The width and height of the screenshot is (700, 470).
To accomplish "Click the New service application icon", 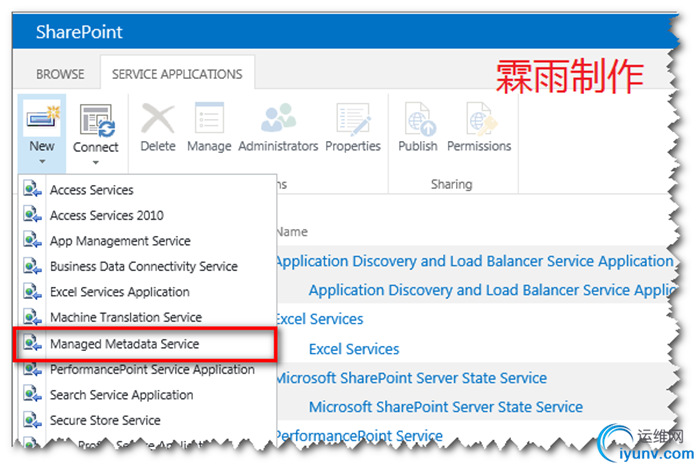I will click(43, 119).
